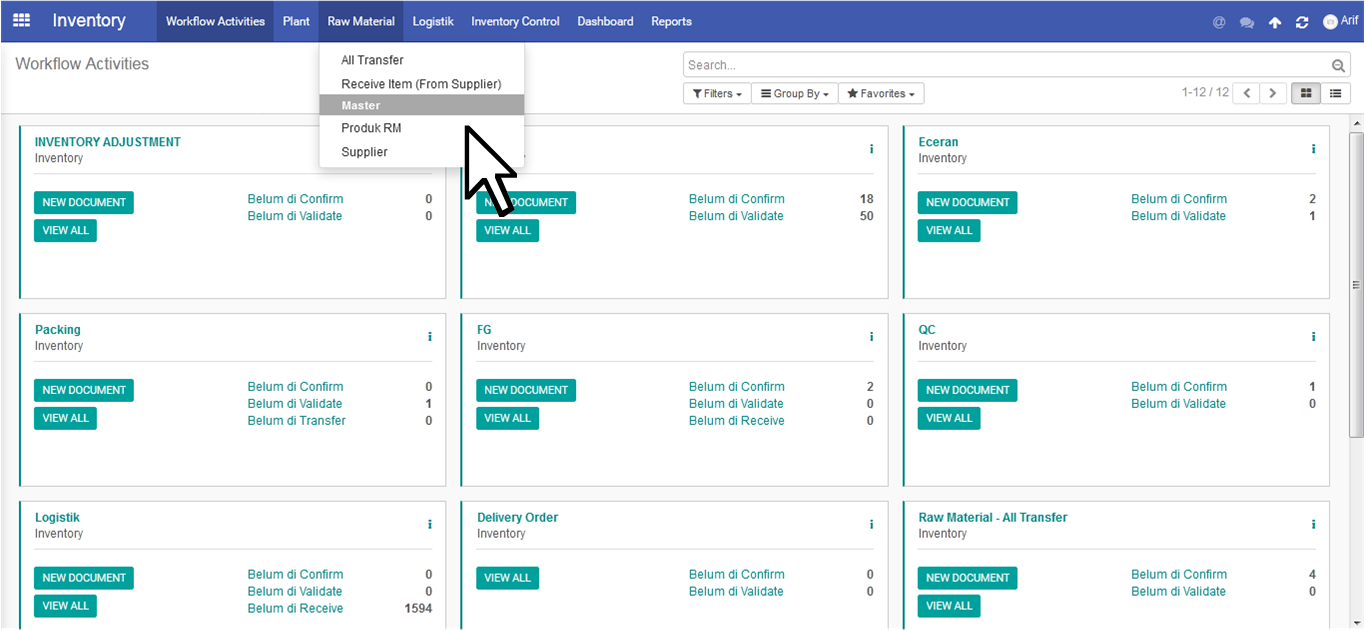The width and height of the screenshot is (1365, 630).
Task: Click VIEW ALL in Delivery Order card
Action: coord(507,577)
